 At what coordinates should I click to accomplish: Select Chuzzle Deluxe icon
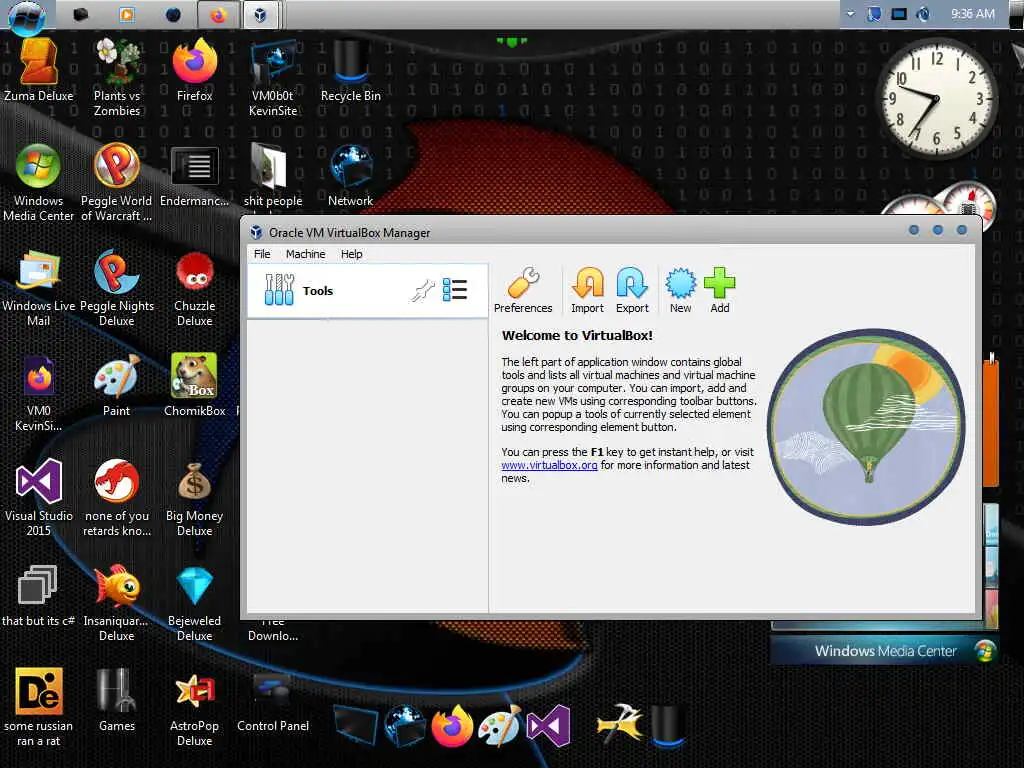pyautogui.click(x=195, y=288)
